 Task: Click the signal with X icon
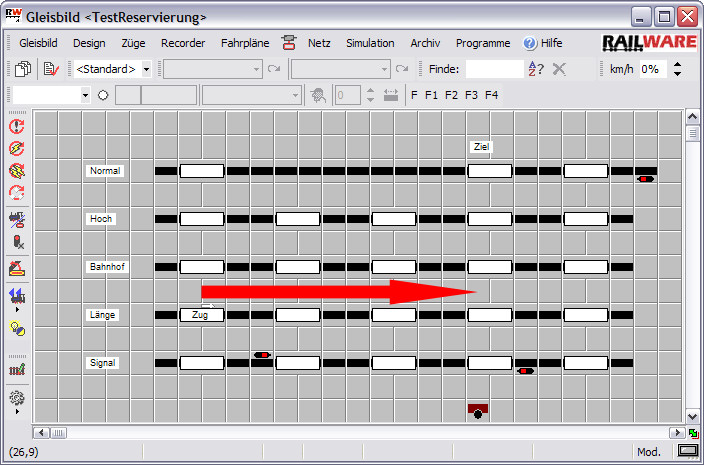coord(18,242)
